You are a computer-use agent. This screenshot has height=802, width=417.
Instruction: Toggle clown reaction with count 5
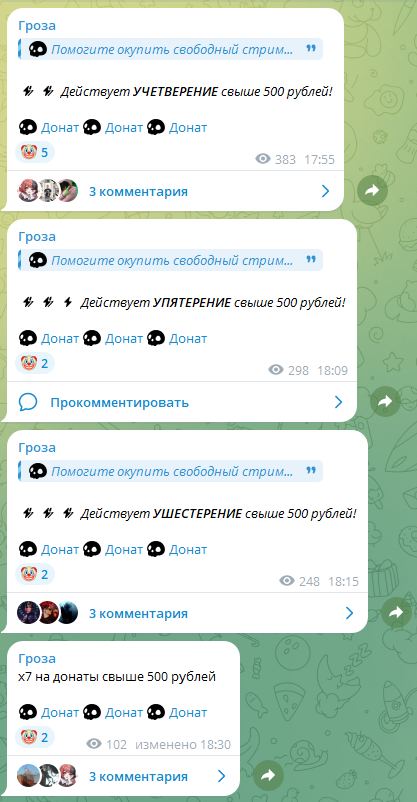pyautogui.click(x=35, y=152)
